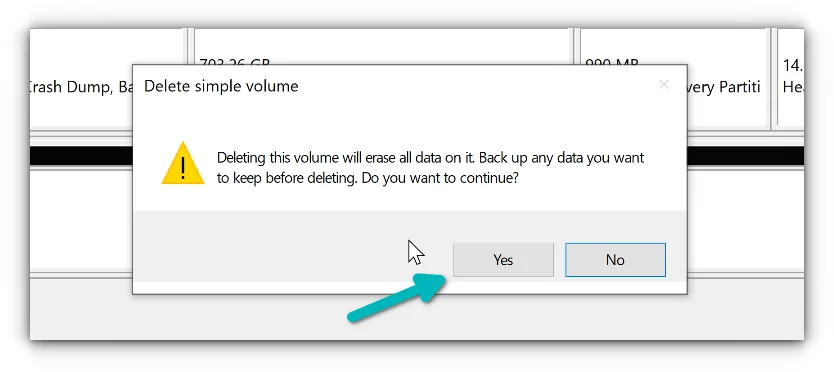
Task: Select the Delete simple volume title bar
Action: pos(410,86)
